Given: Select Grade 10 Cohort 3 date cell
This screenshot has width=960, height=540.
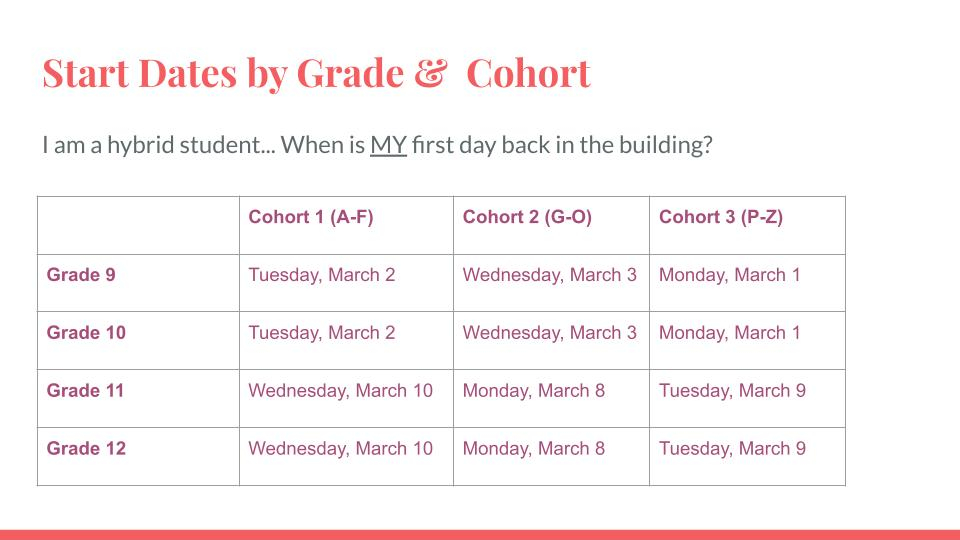Looking at the screenshot, I should pos(730,333).
